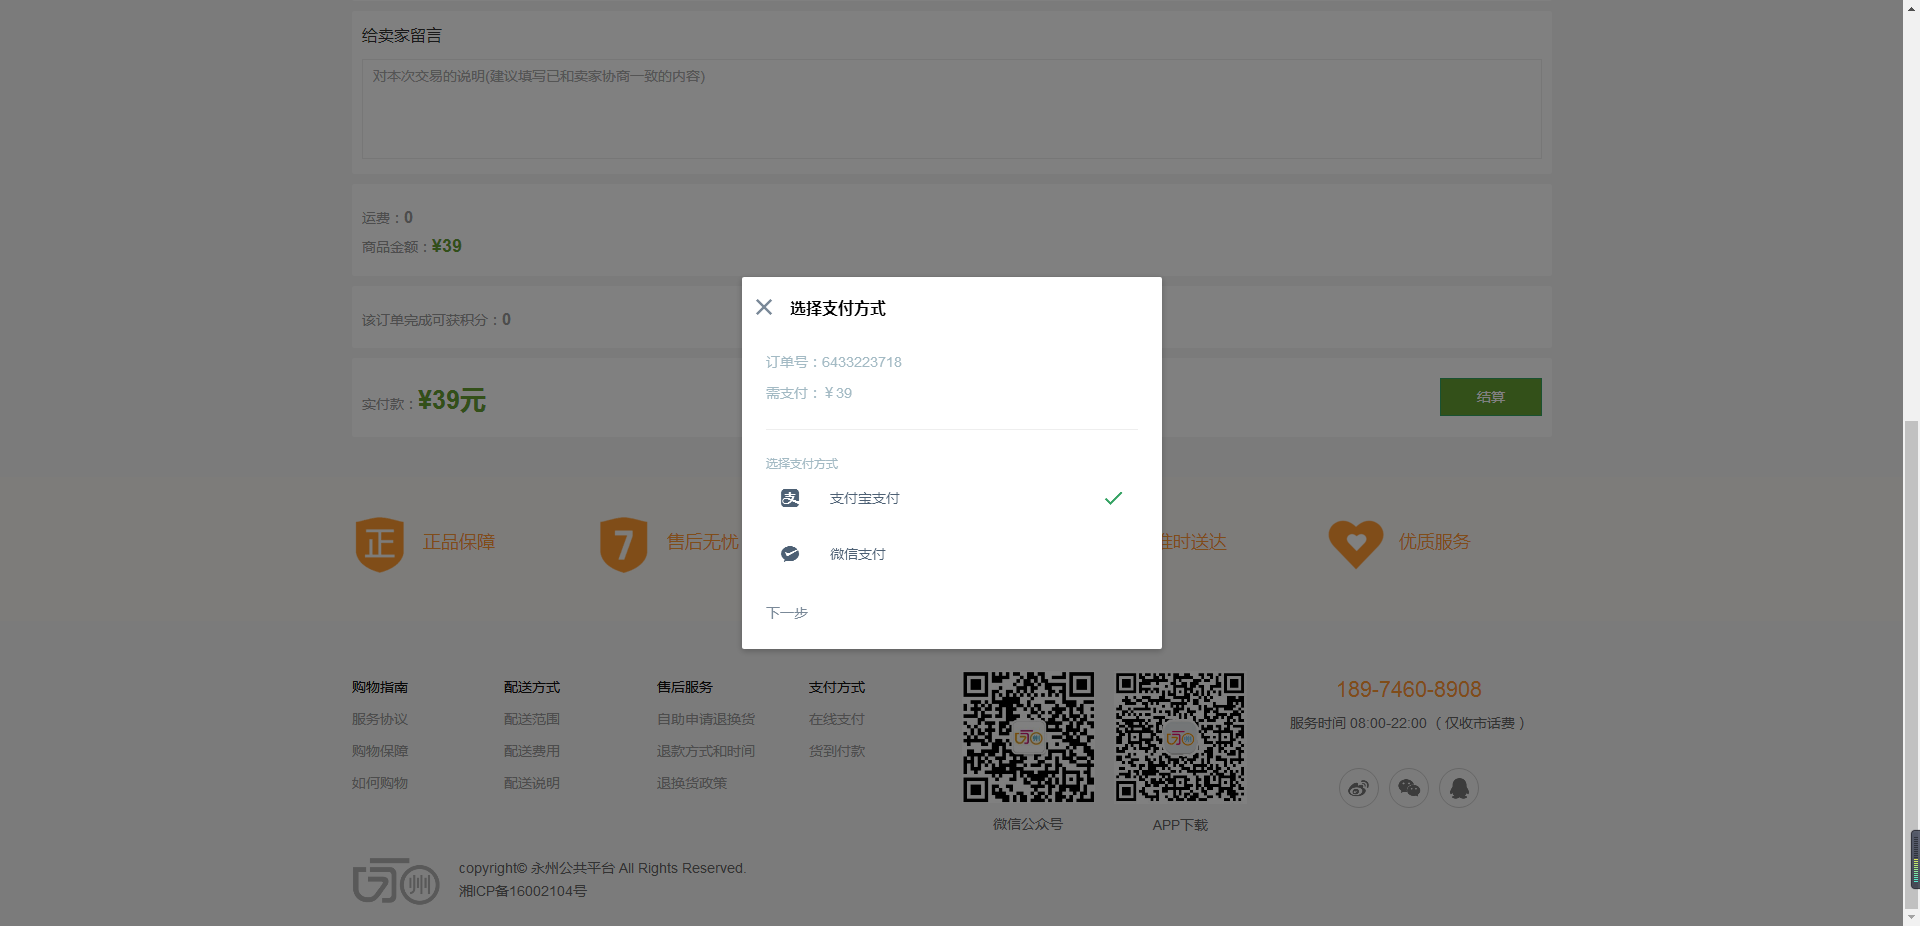Screen dimensions: 1920x926
Task: Select 微信支付 payment option
Action: tap(857, 554)
